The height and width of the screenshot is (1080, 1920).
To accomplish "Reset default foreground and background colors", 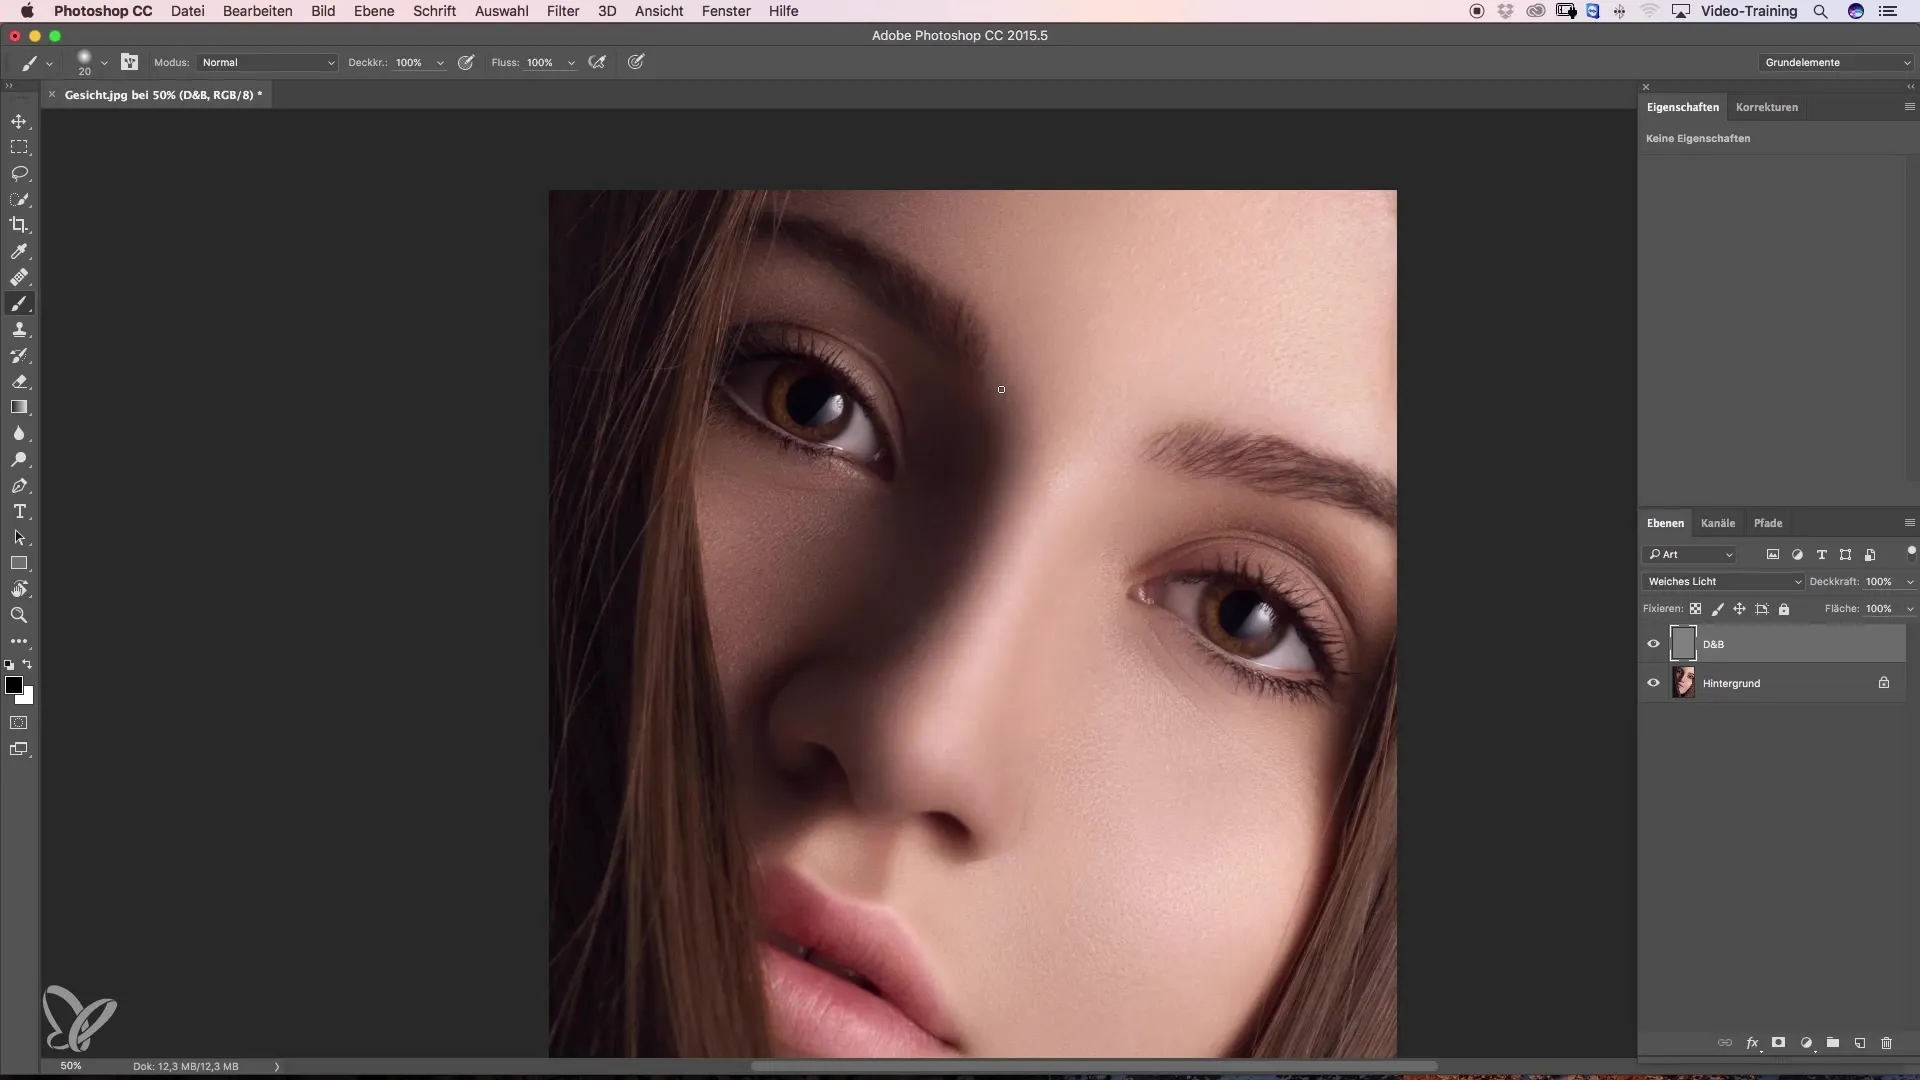I will (x=9, y=664).
